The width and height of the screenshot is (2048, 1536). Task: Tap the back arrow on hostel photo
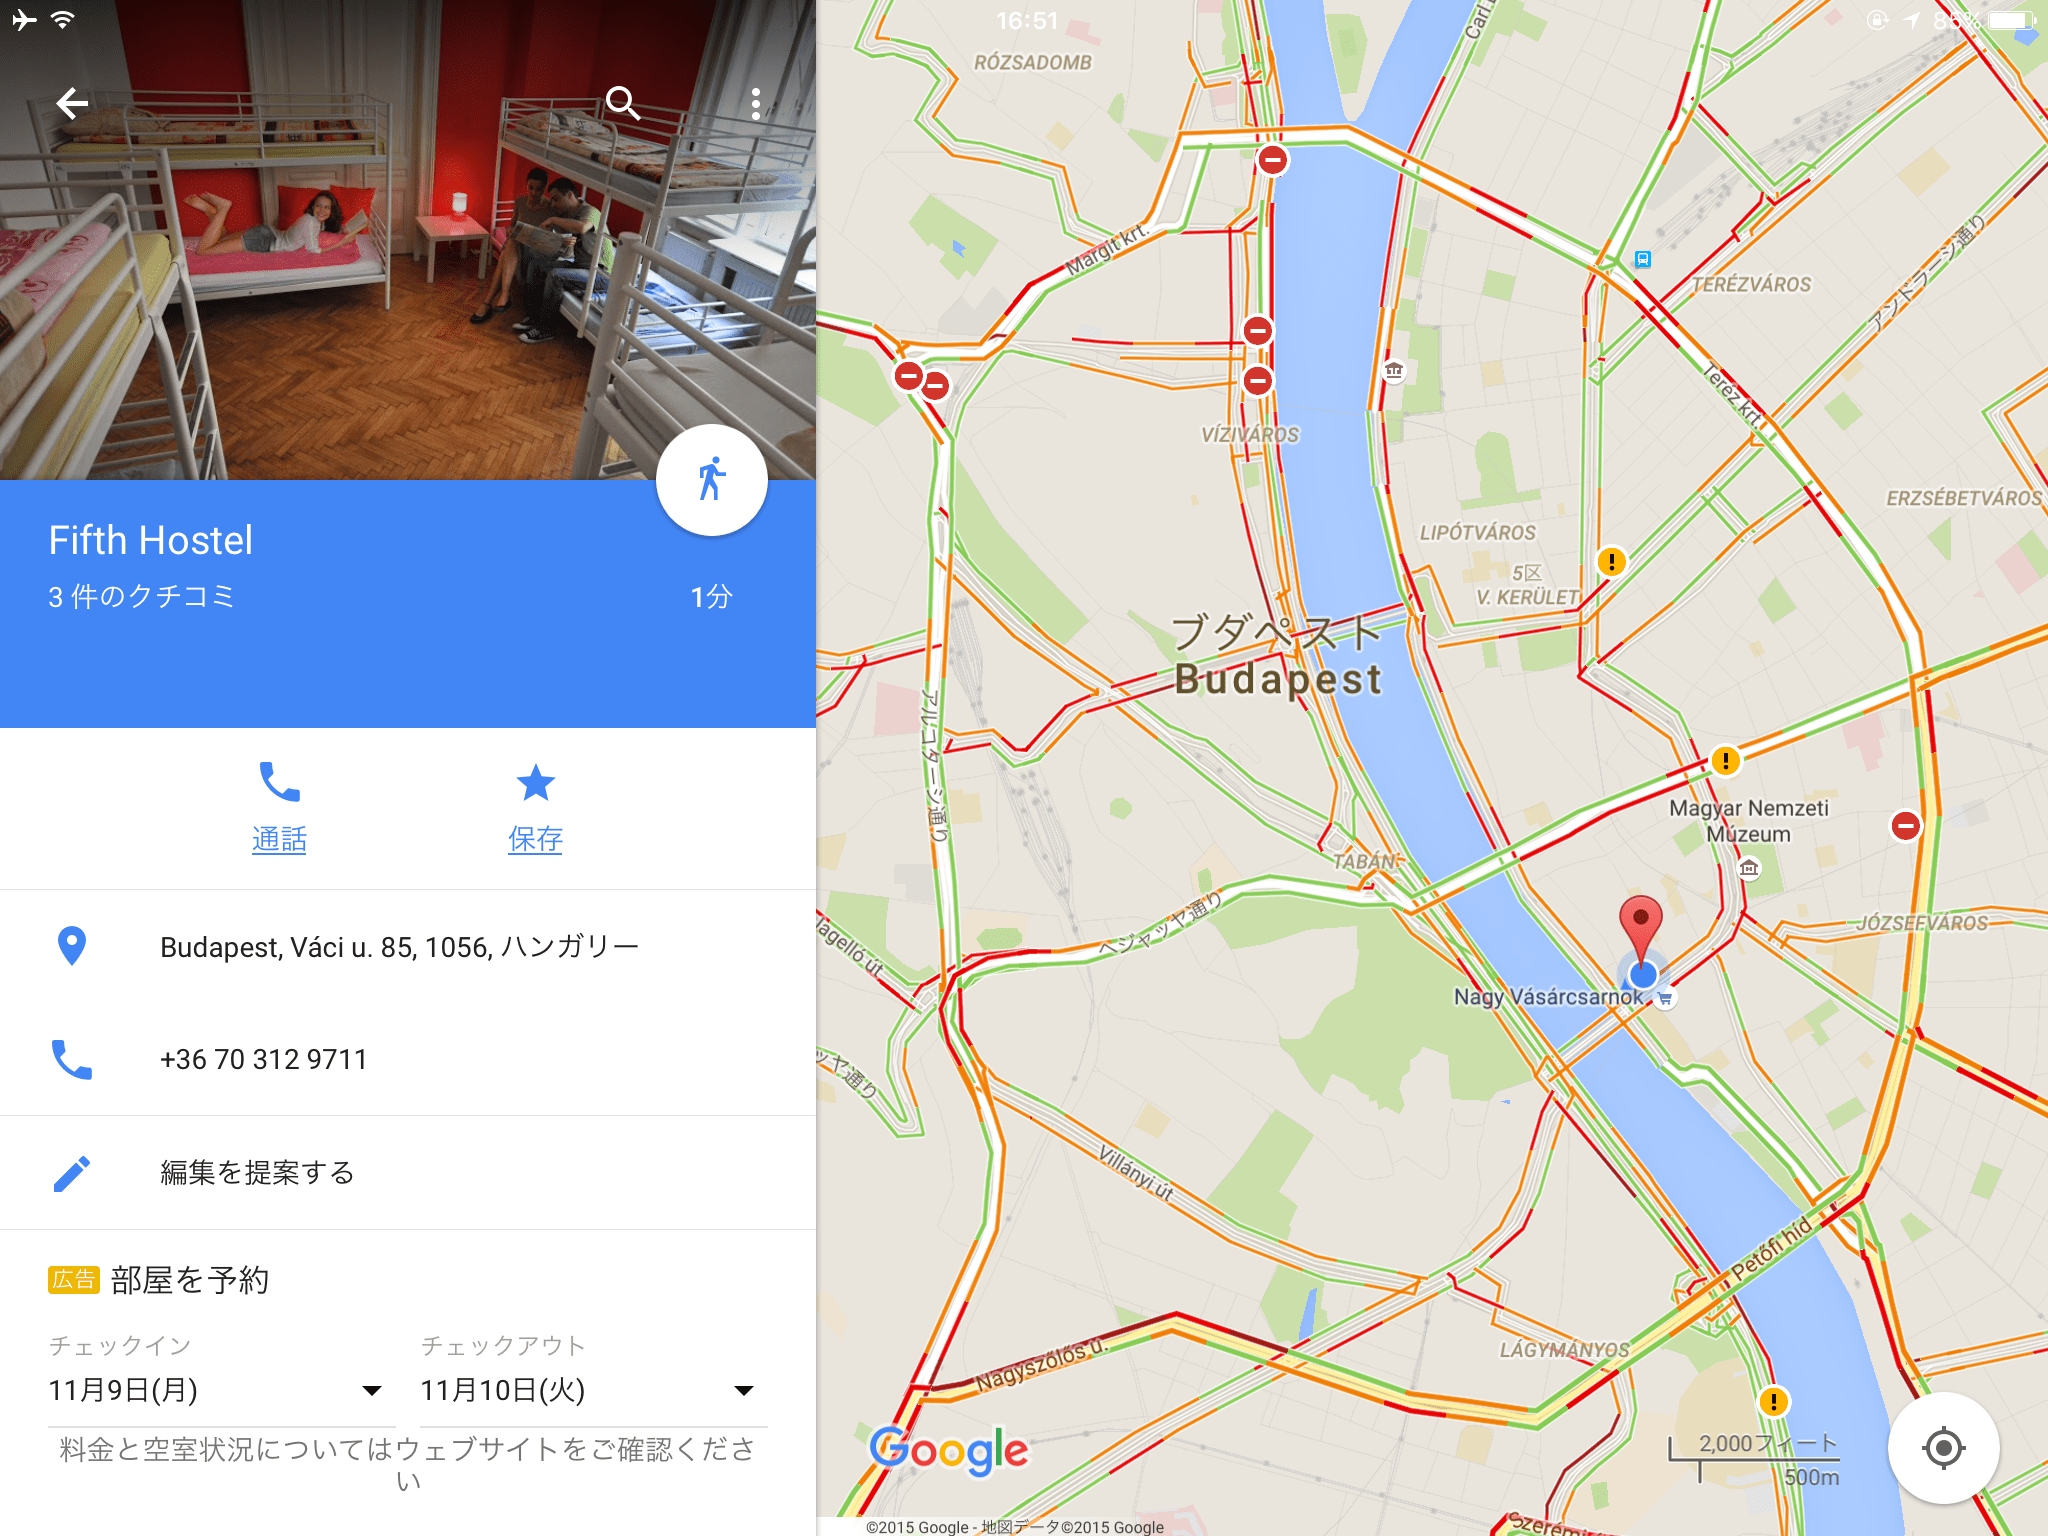(x=72, y=103)
